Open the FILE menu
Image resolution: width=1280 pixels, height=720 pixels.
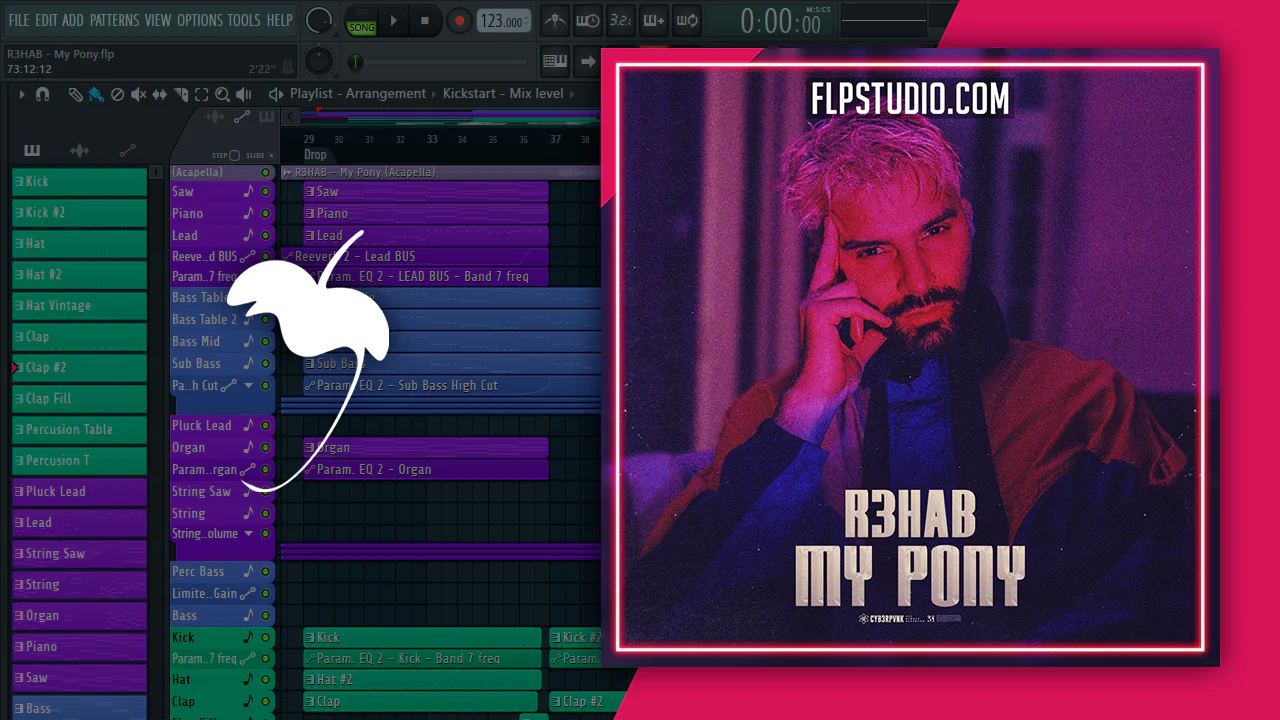(x=19, y=20)
